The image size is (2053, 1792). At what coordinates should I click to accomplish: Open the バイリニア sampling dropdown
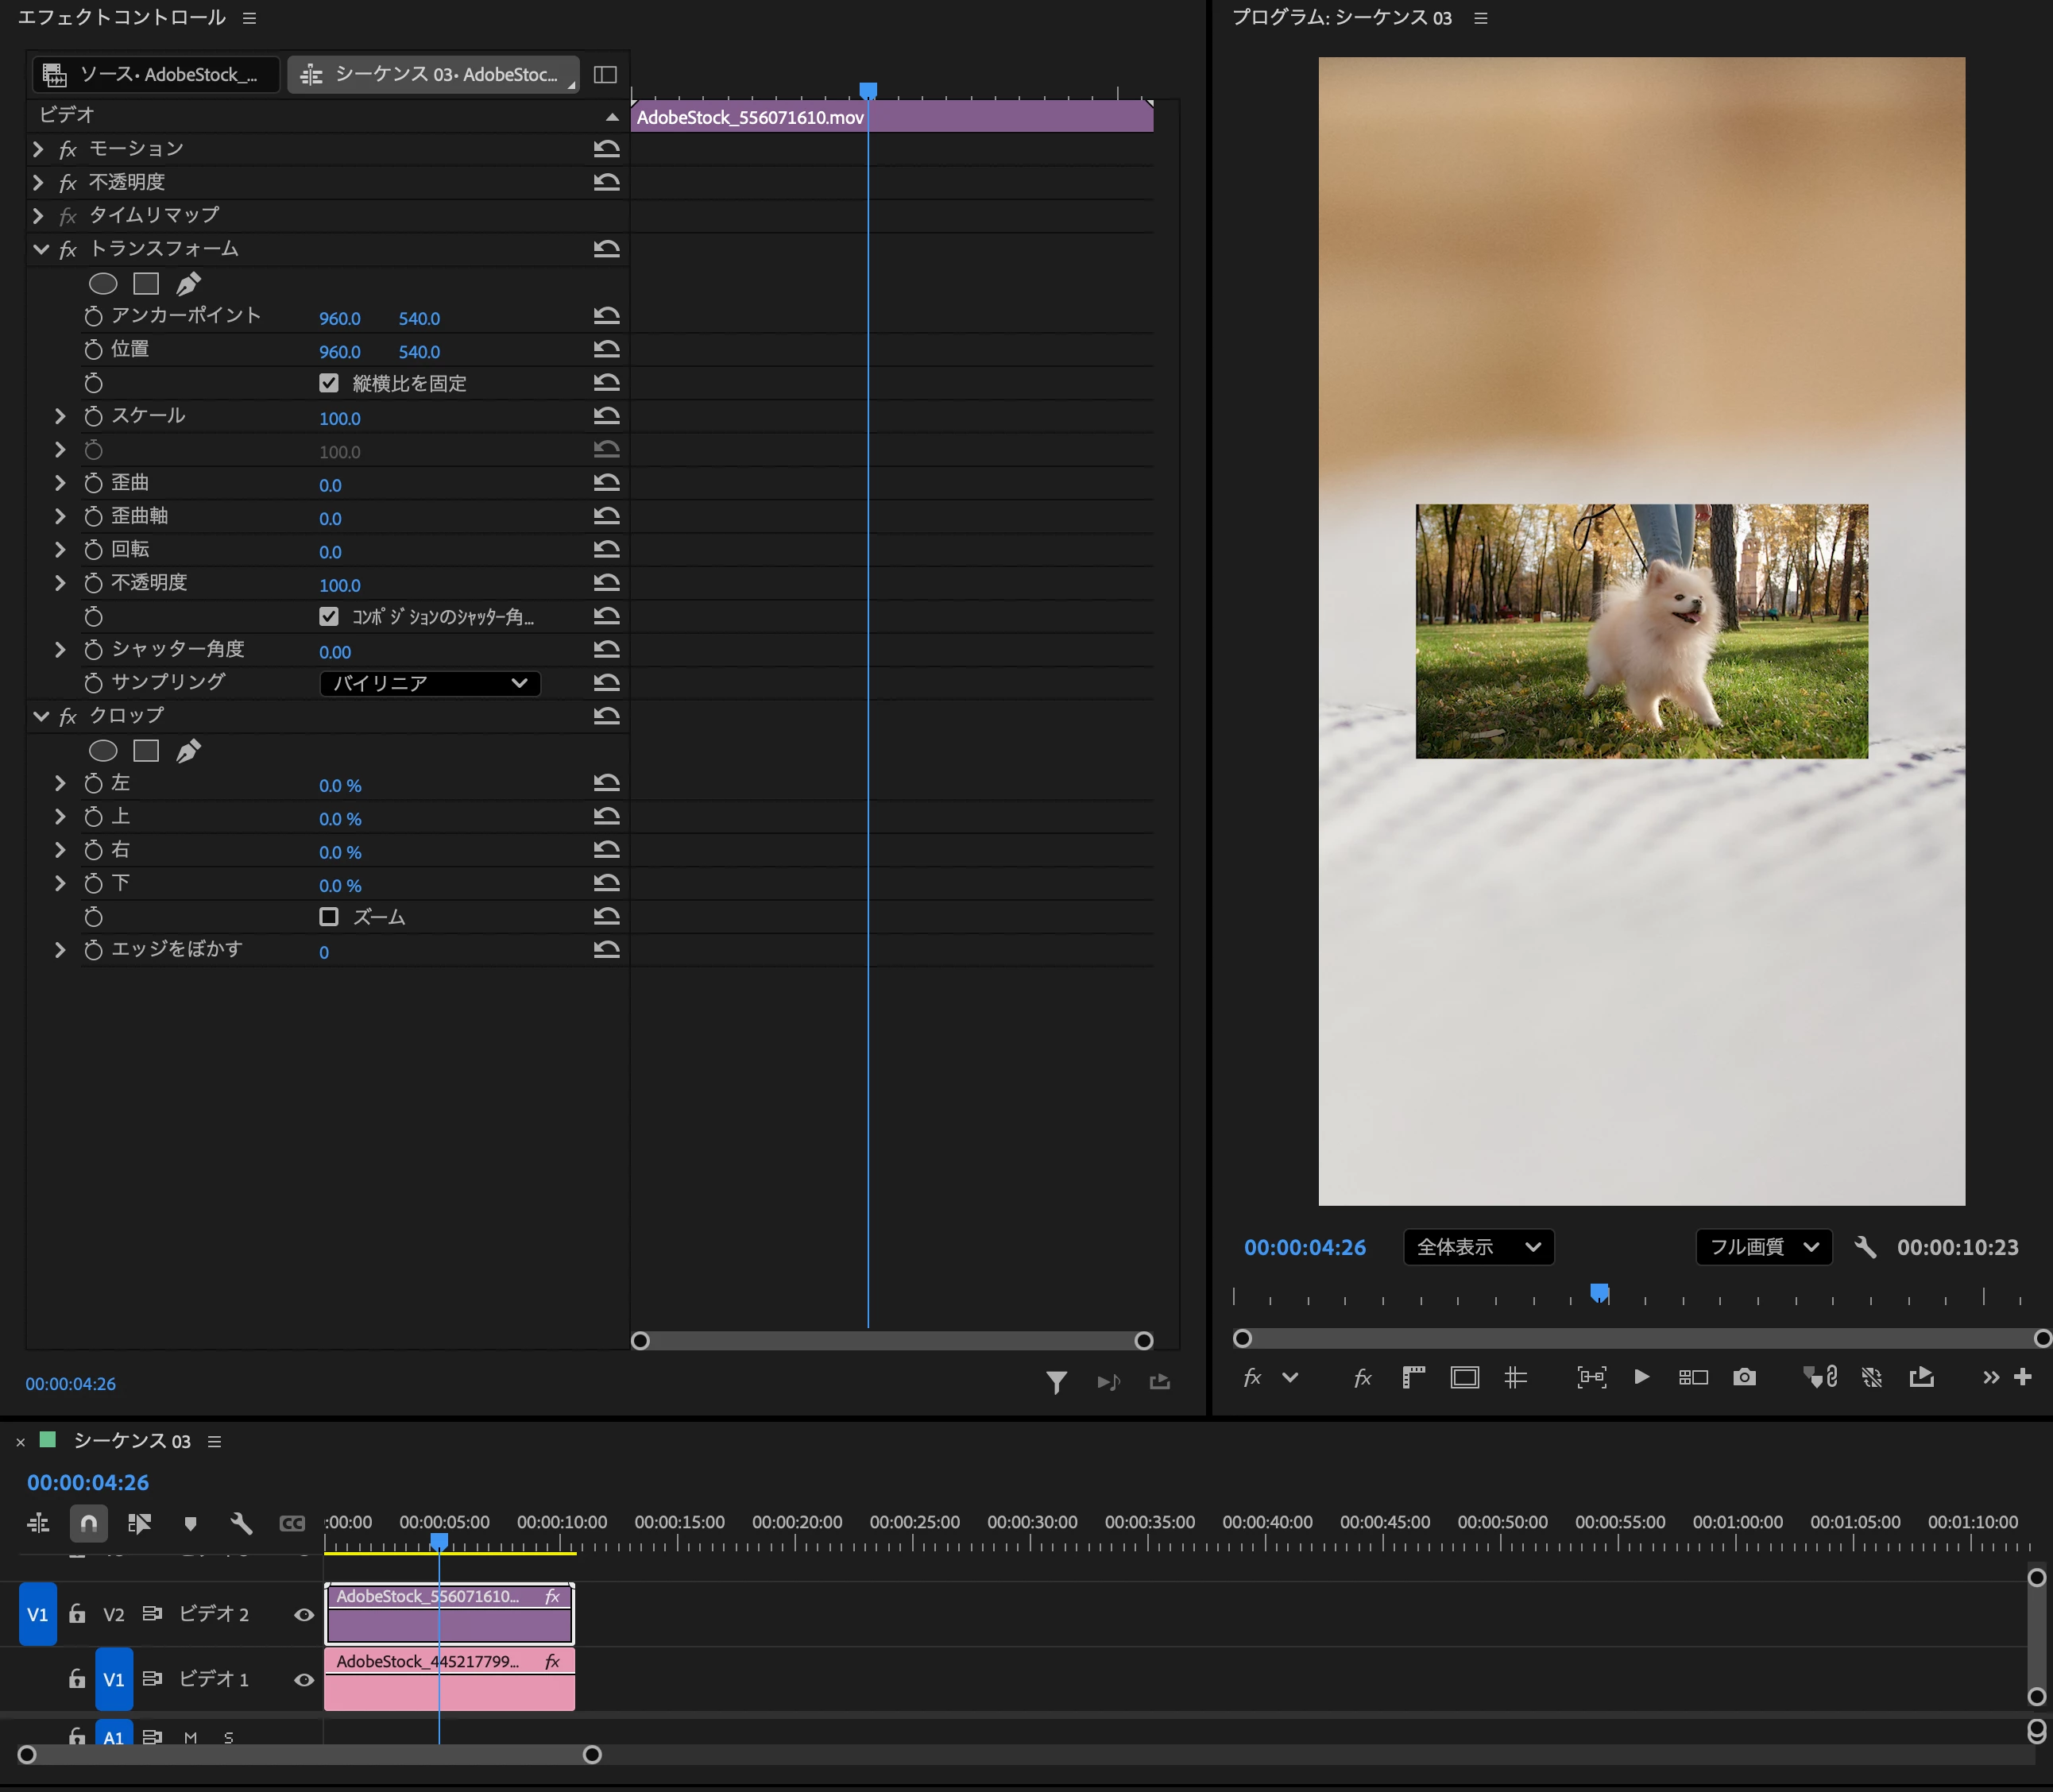430,683
